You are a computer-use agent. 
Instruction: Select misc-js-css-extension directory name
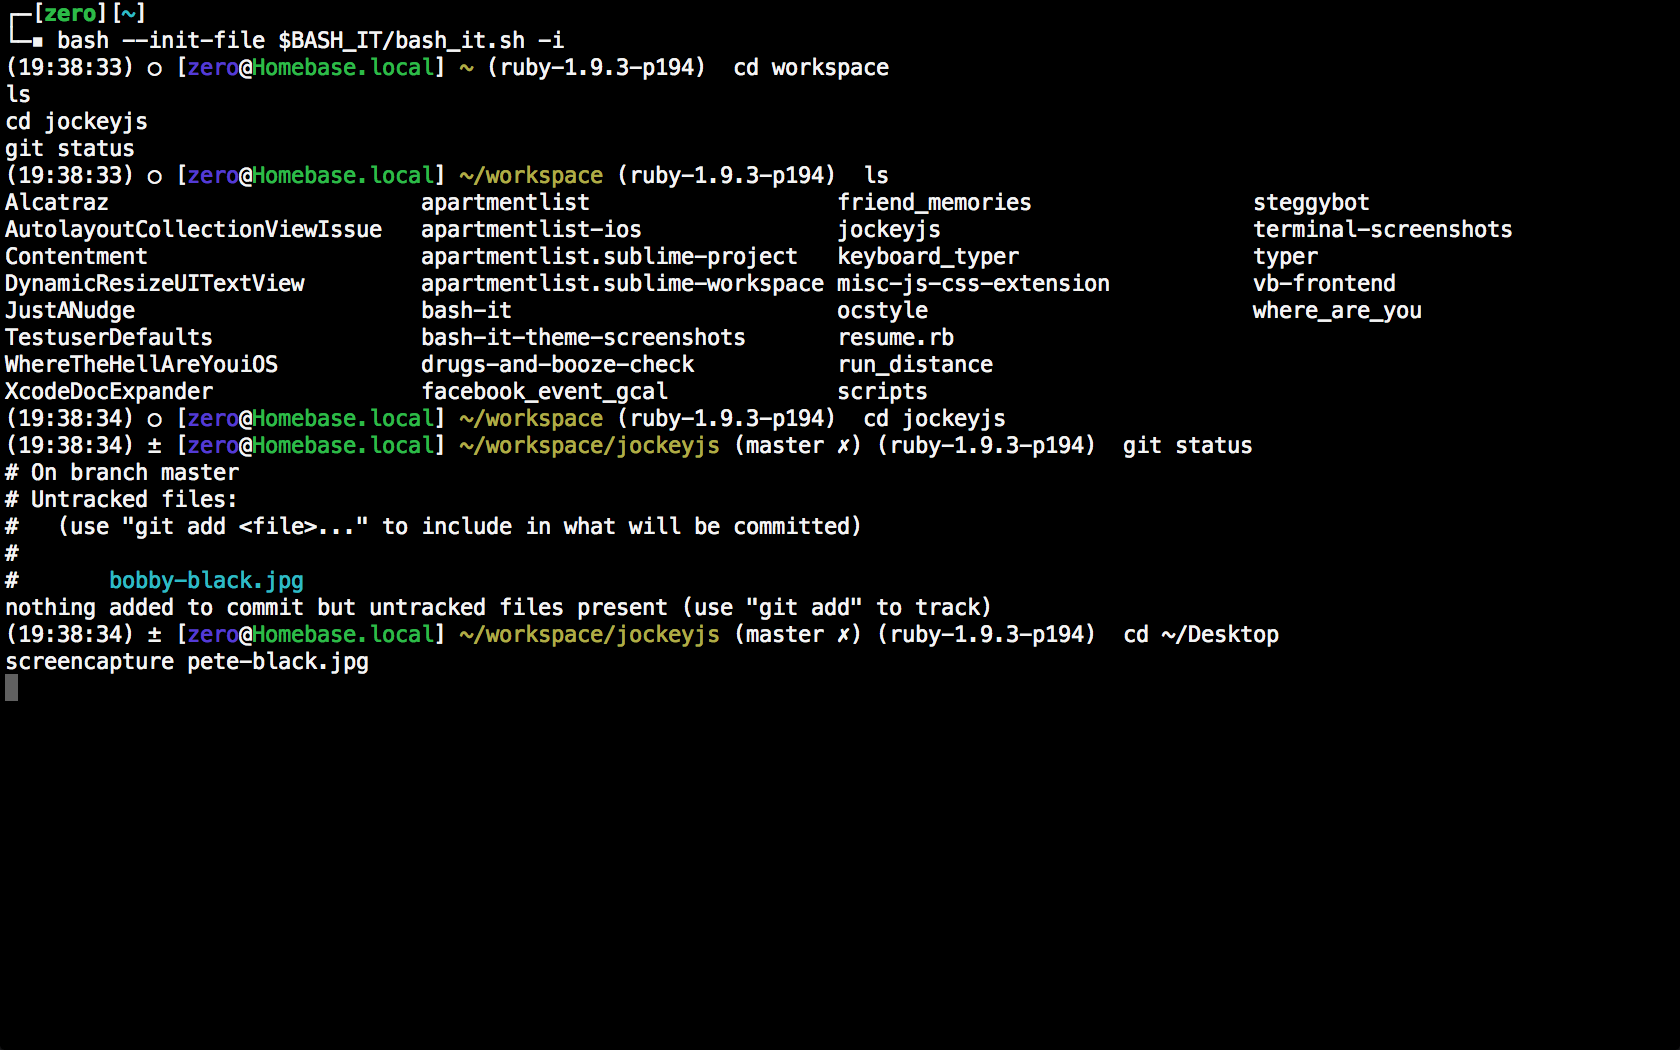click(x=973, y=283)
